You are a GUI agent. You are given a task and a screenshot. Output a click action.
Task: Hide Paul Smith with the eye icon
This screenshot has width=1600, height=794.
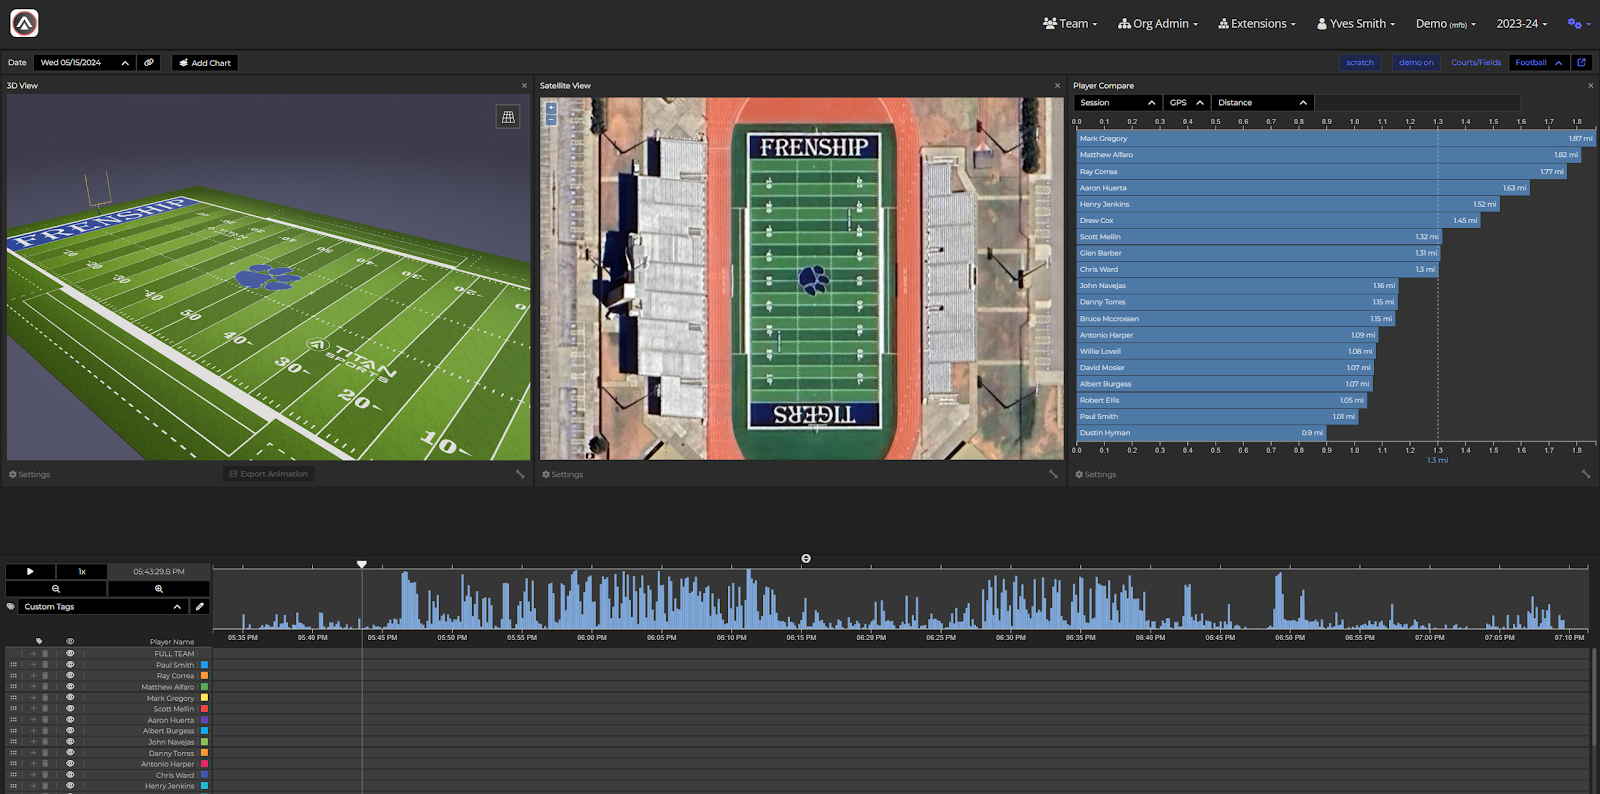pos(70,665)
